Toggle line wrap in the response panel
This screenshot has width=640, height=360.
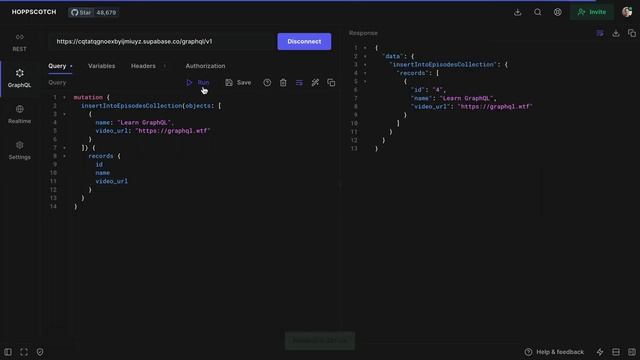pyautogui.click(x=600, y=33)
